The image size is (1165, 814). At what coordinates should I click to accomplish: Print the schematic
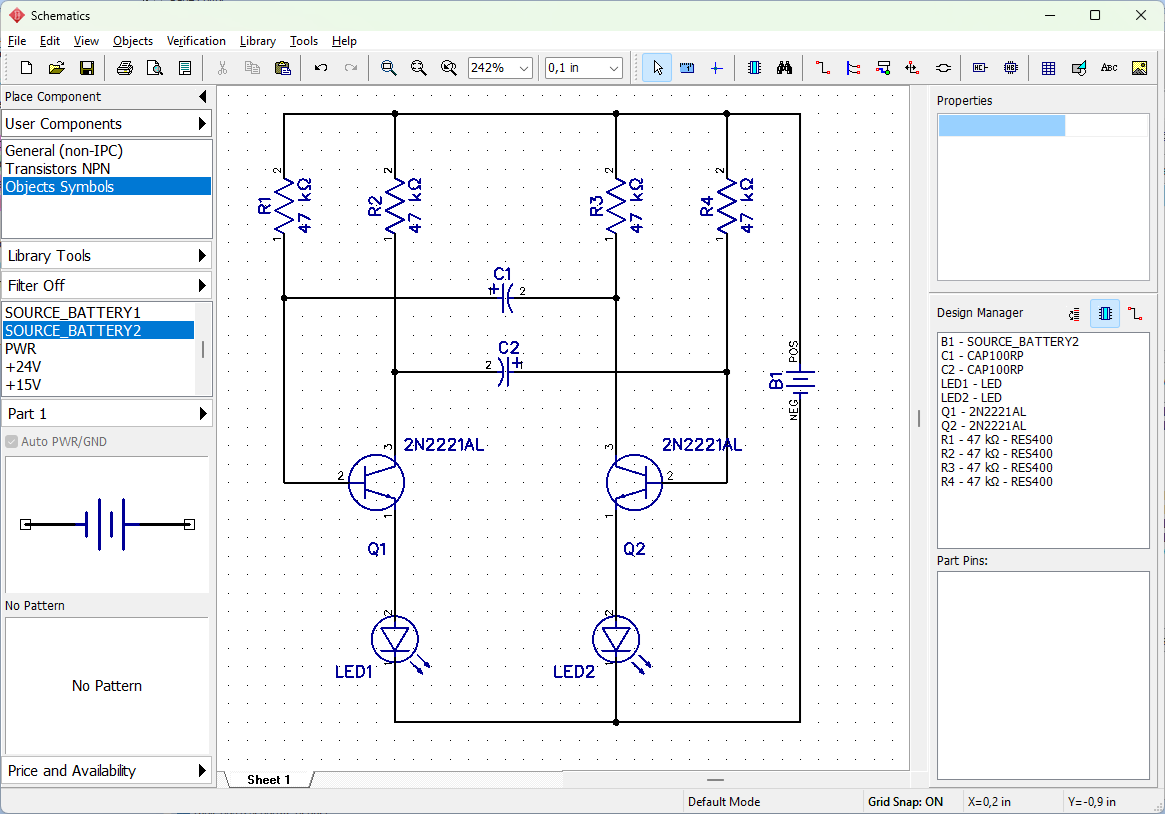[125, 68]
